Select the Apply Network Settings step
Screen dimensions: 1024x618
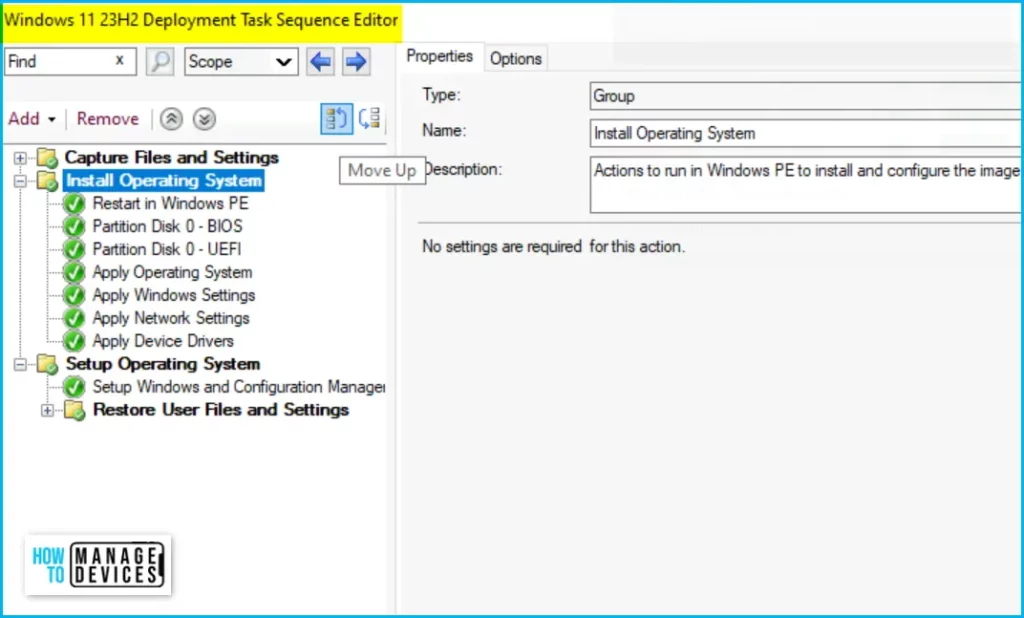[x=171, y=318]
